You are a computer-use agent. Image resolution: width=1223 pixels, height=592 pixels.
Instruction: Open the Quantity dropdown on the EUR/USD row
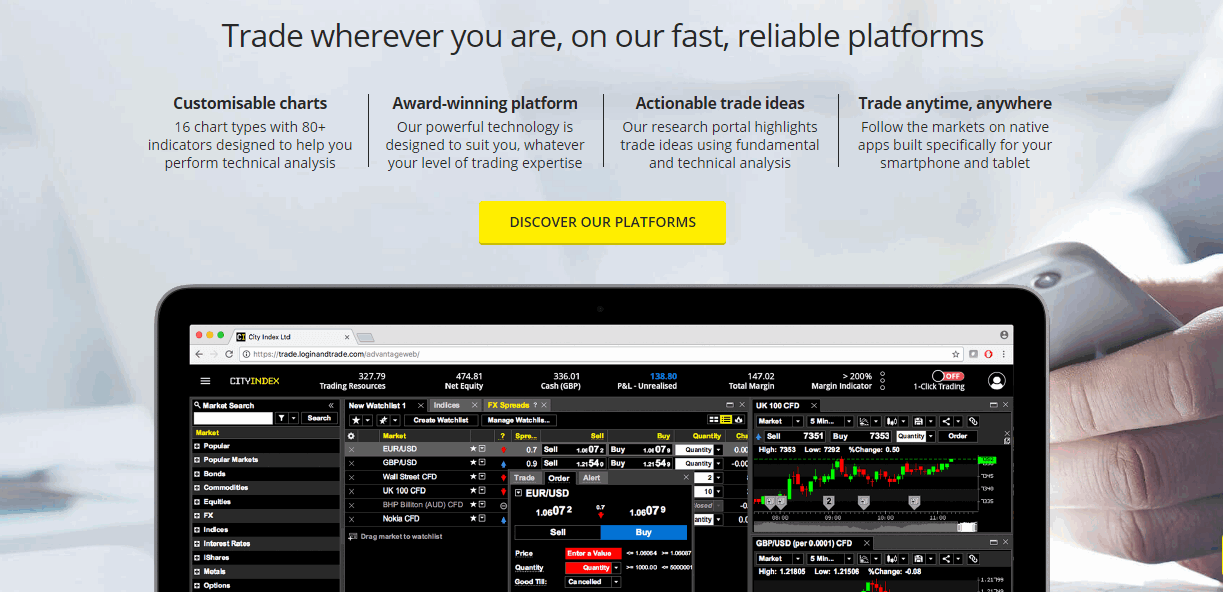(x=717, y=450)
